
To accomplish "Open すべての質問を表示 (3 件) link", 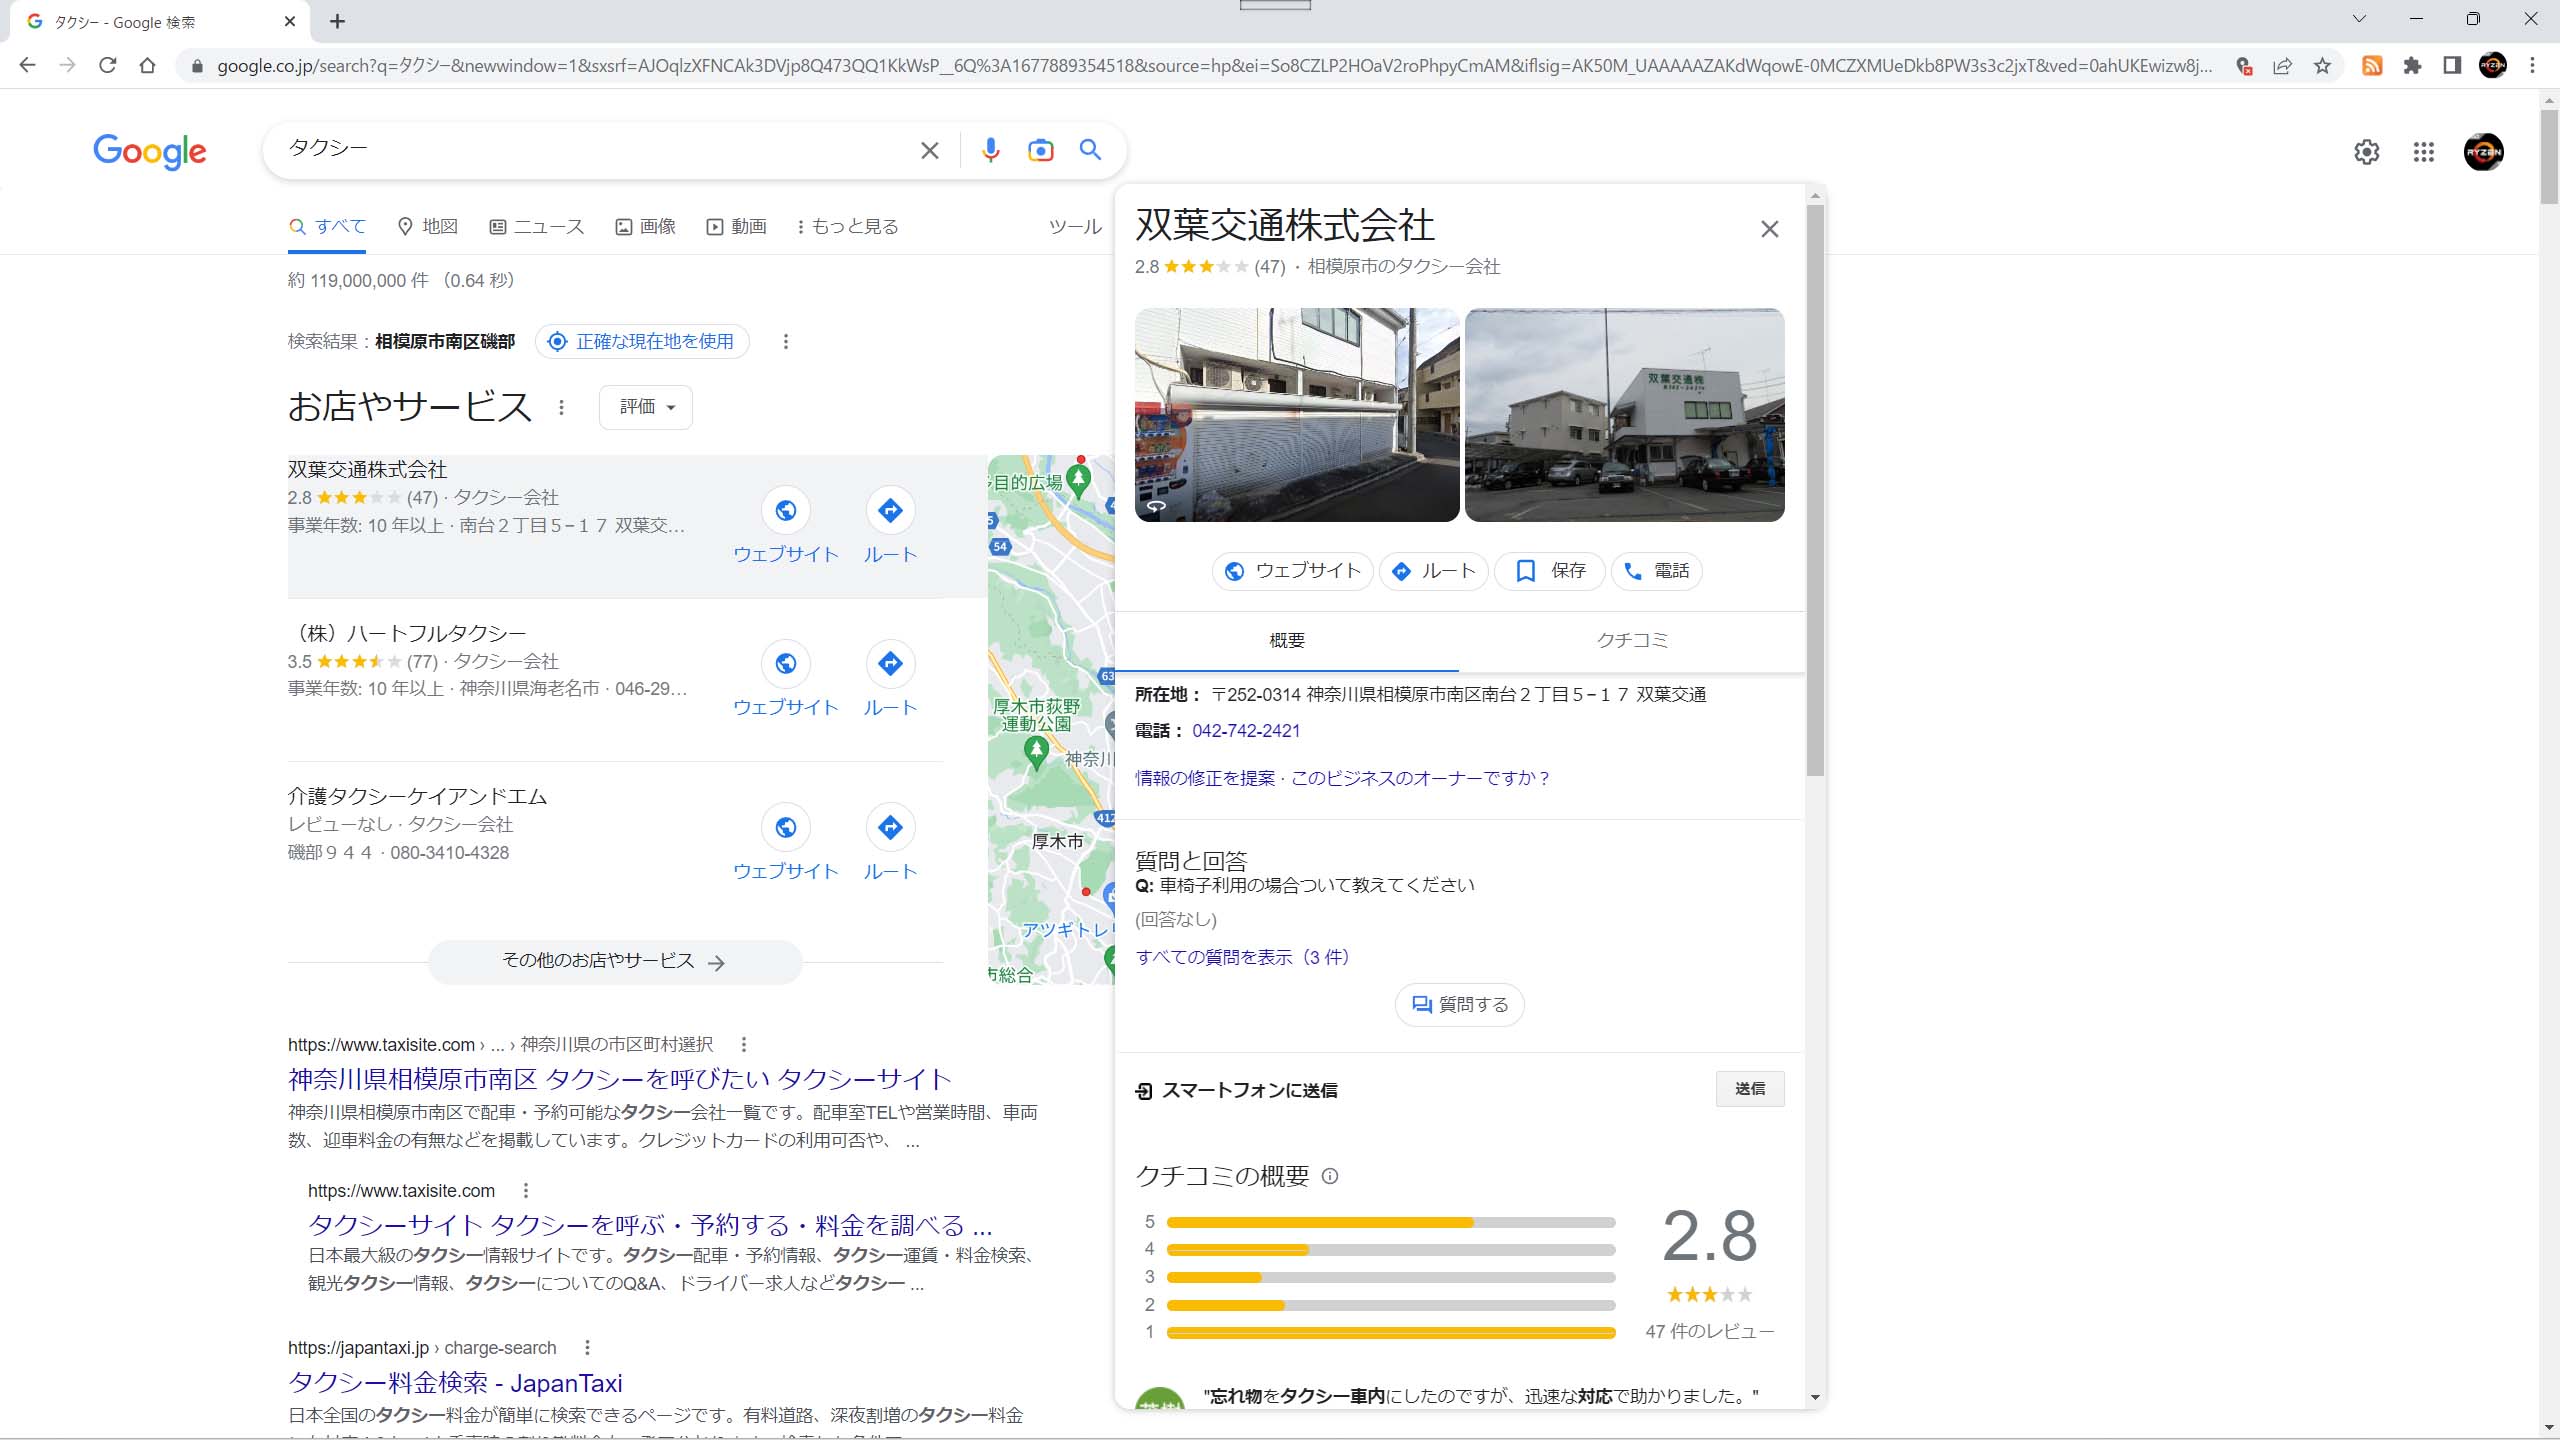I will click(1243, 957).
